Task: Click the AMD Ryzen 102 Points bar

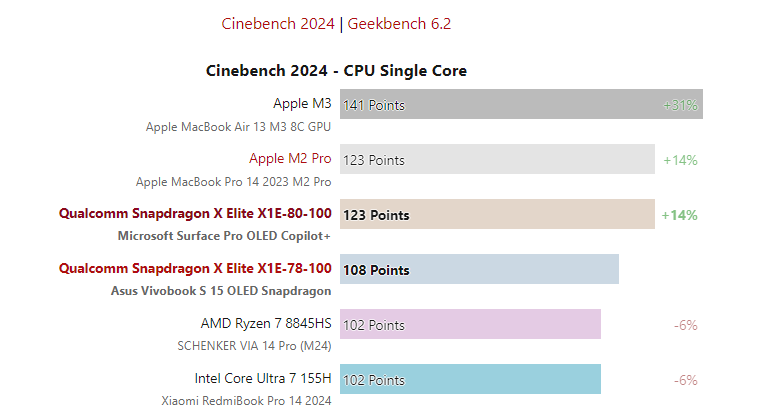Action: click(x=470, y=324)
